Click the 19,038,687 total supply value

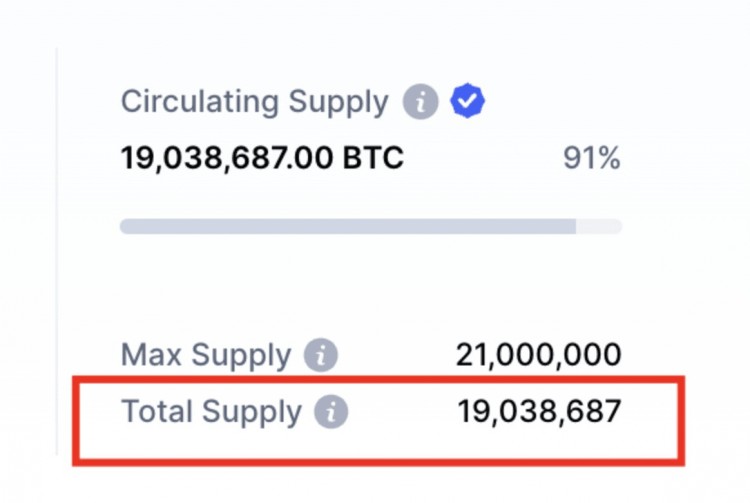pyautogui.click(x=539, y=412)
